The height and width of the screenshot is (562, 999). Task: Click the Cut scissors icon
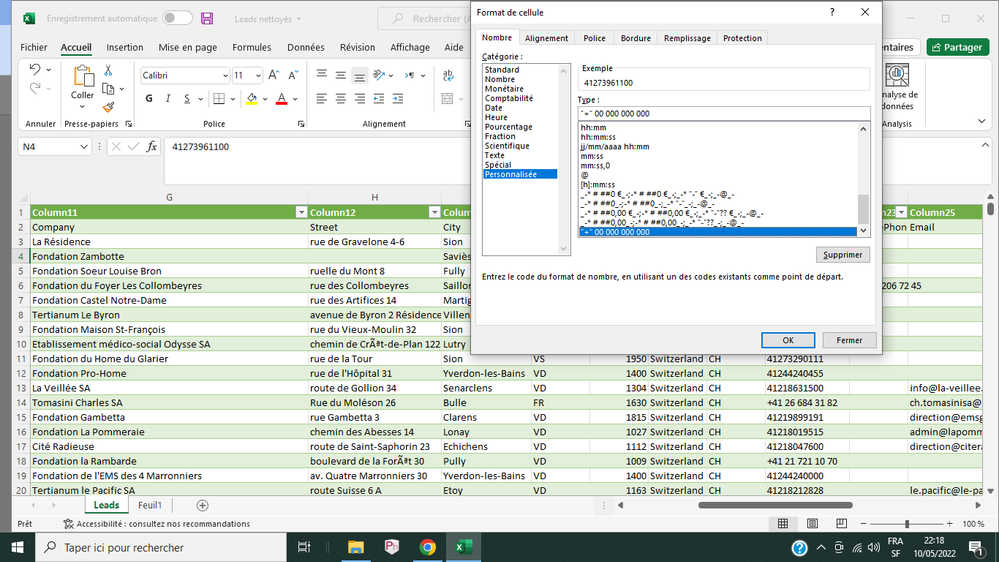pos(108,71)
